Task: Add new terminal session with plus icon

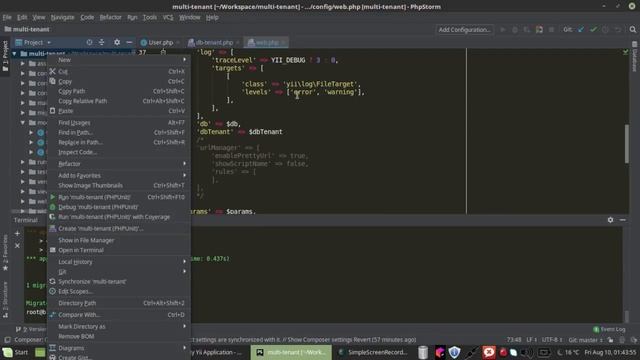Action: (x=17, y=233)
